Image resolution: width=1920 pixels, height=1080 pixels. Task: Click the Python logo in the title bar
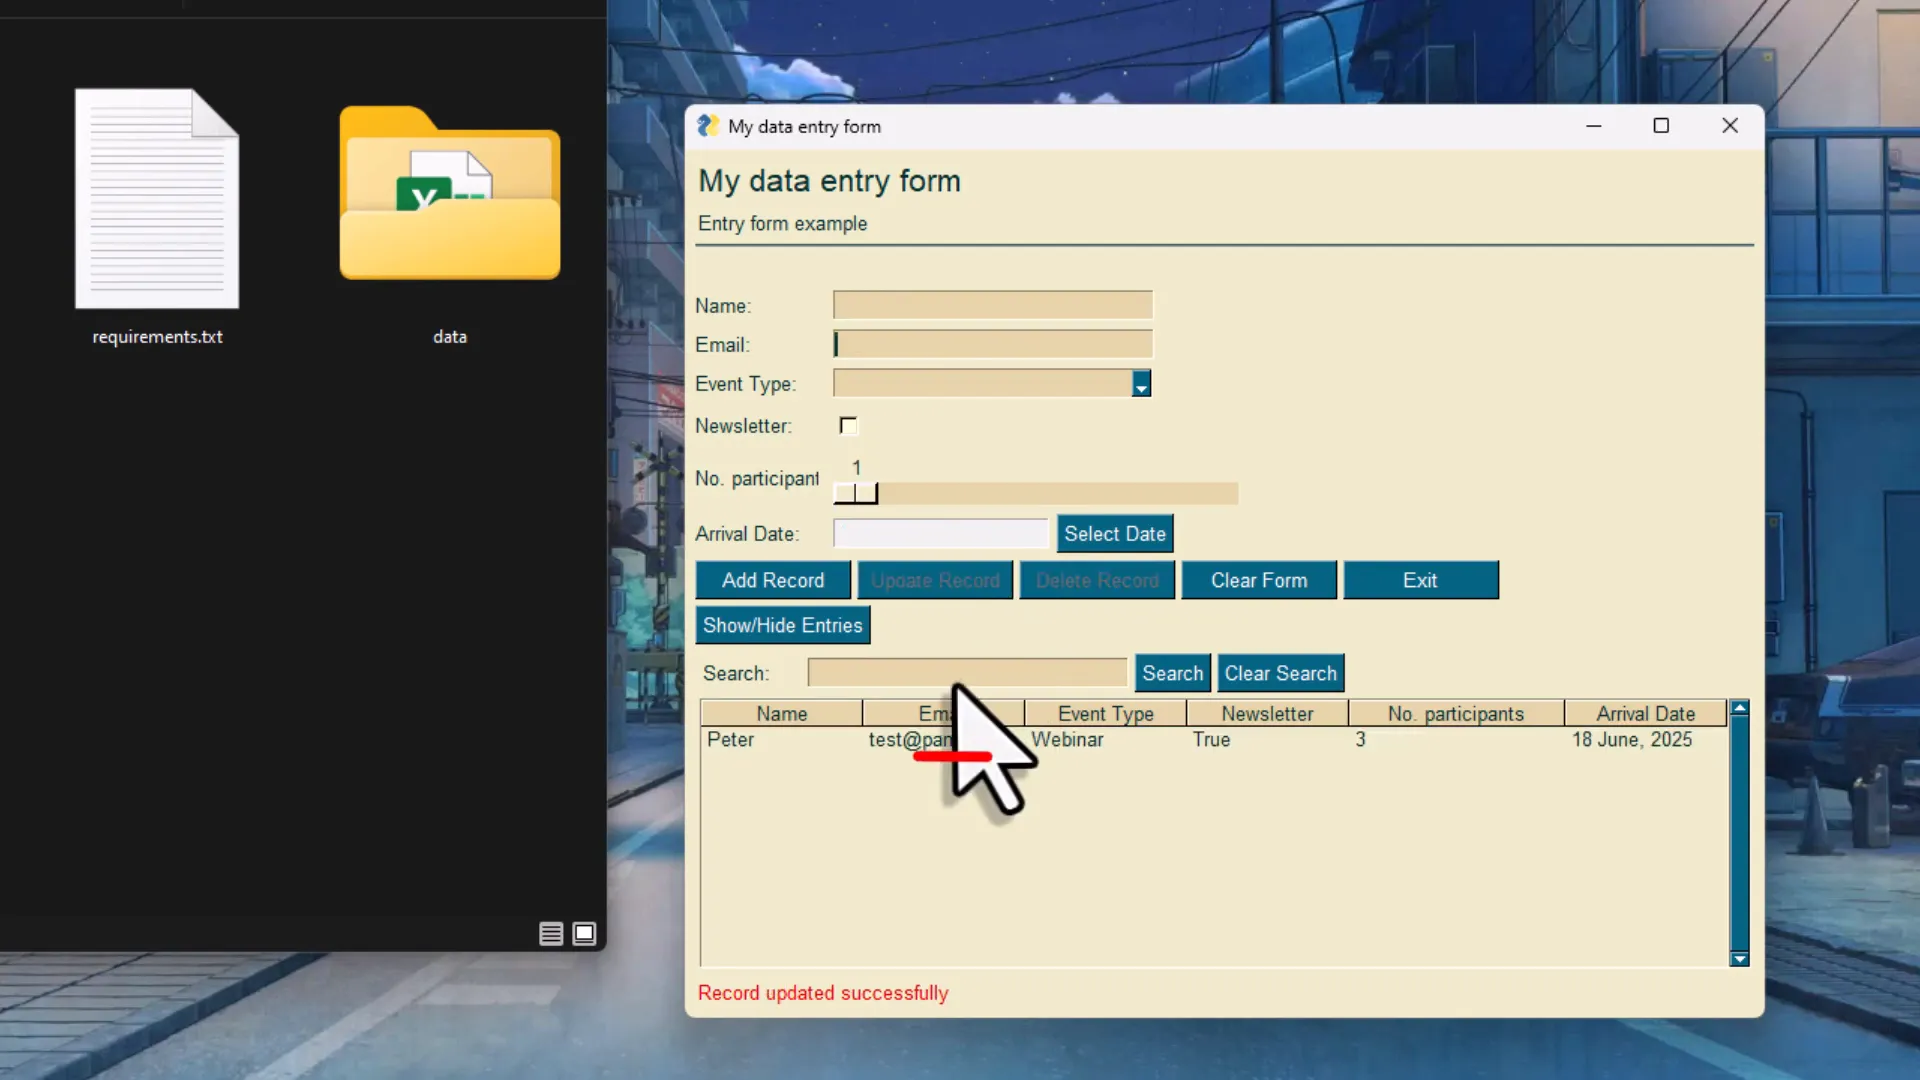click(709, 125)
